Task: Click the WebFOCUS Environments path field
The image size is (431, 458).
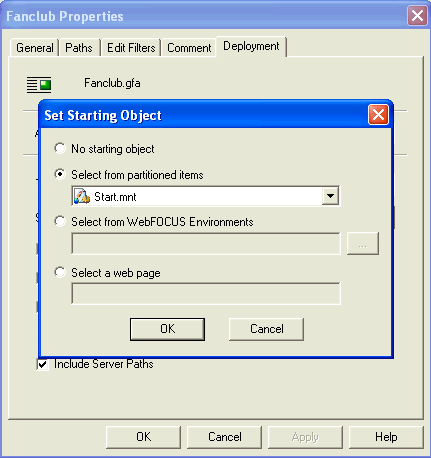Action: pos(206,244)
